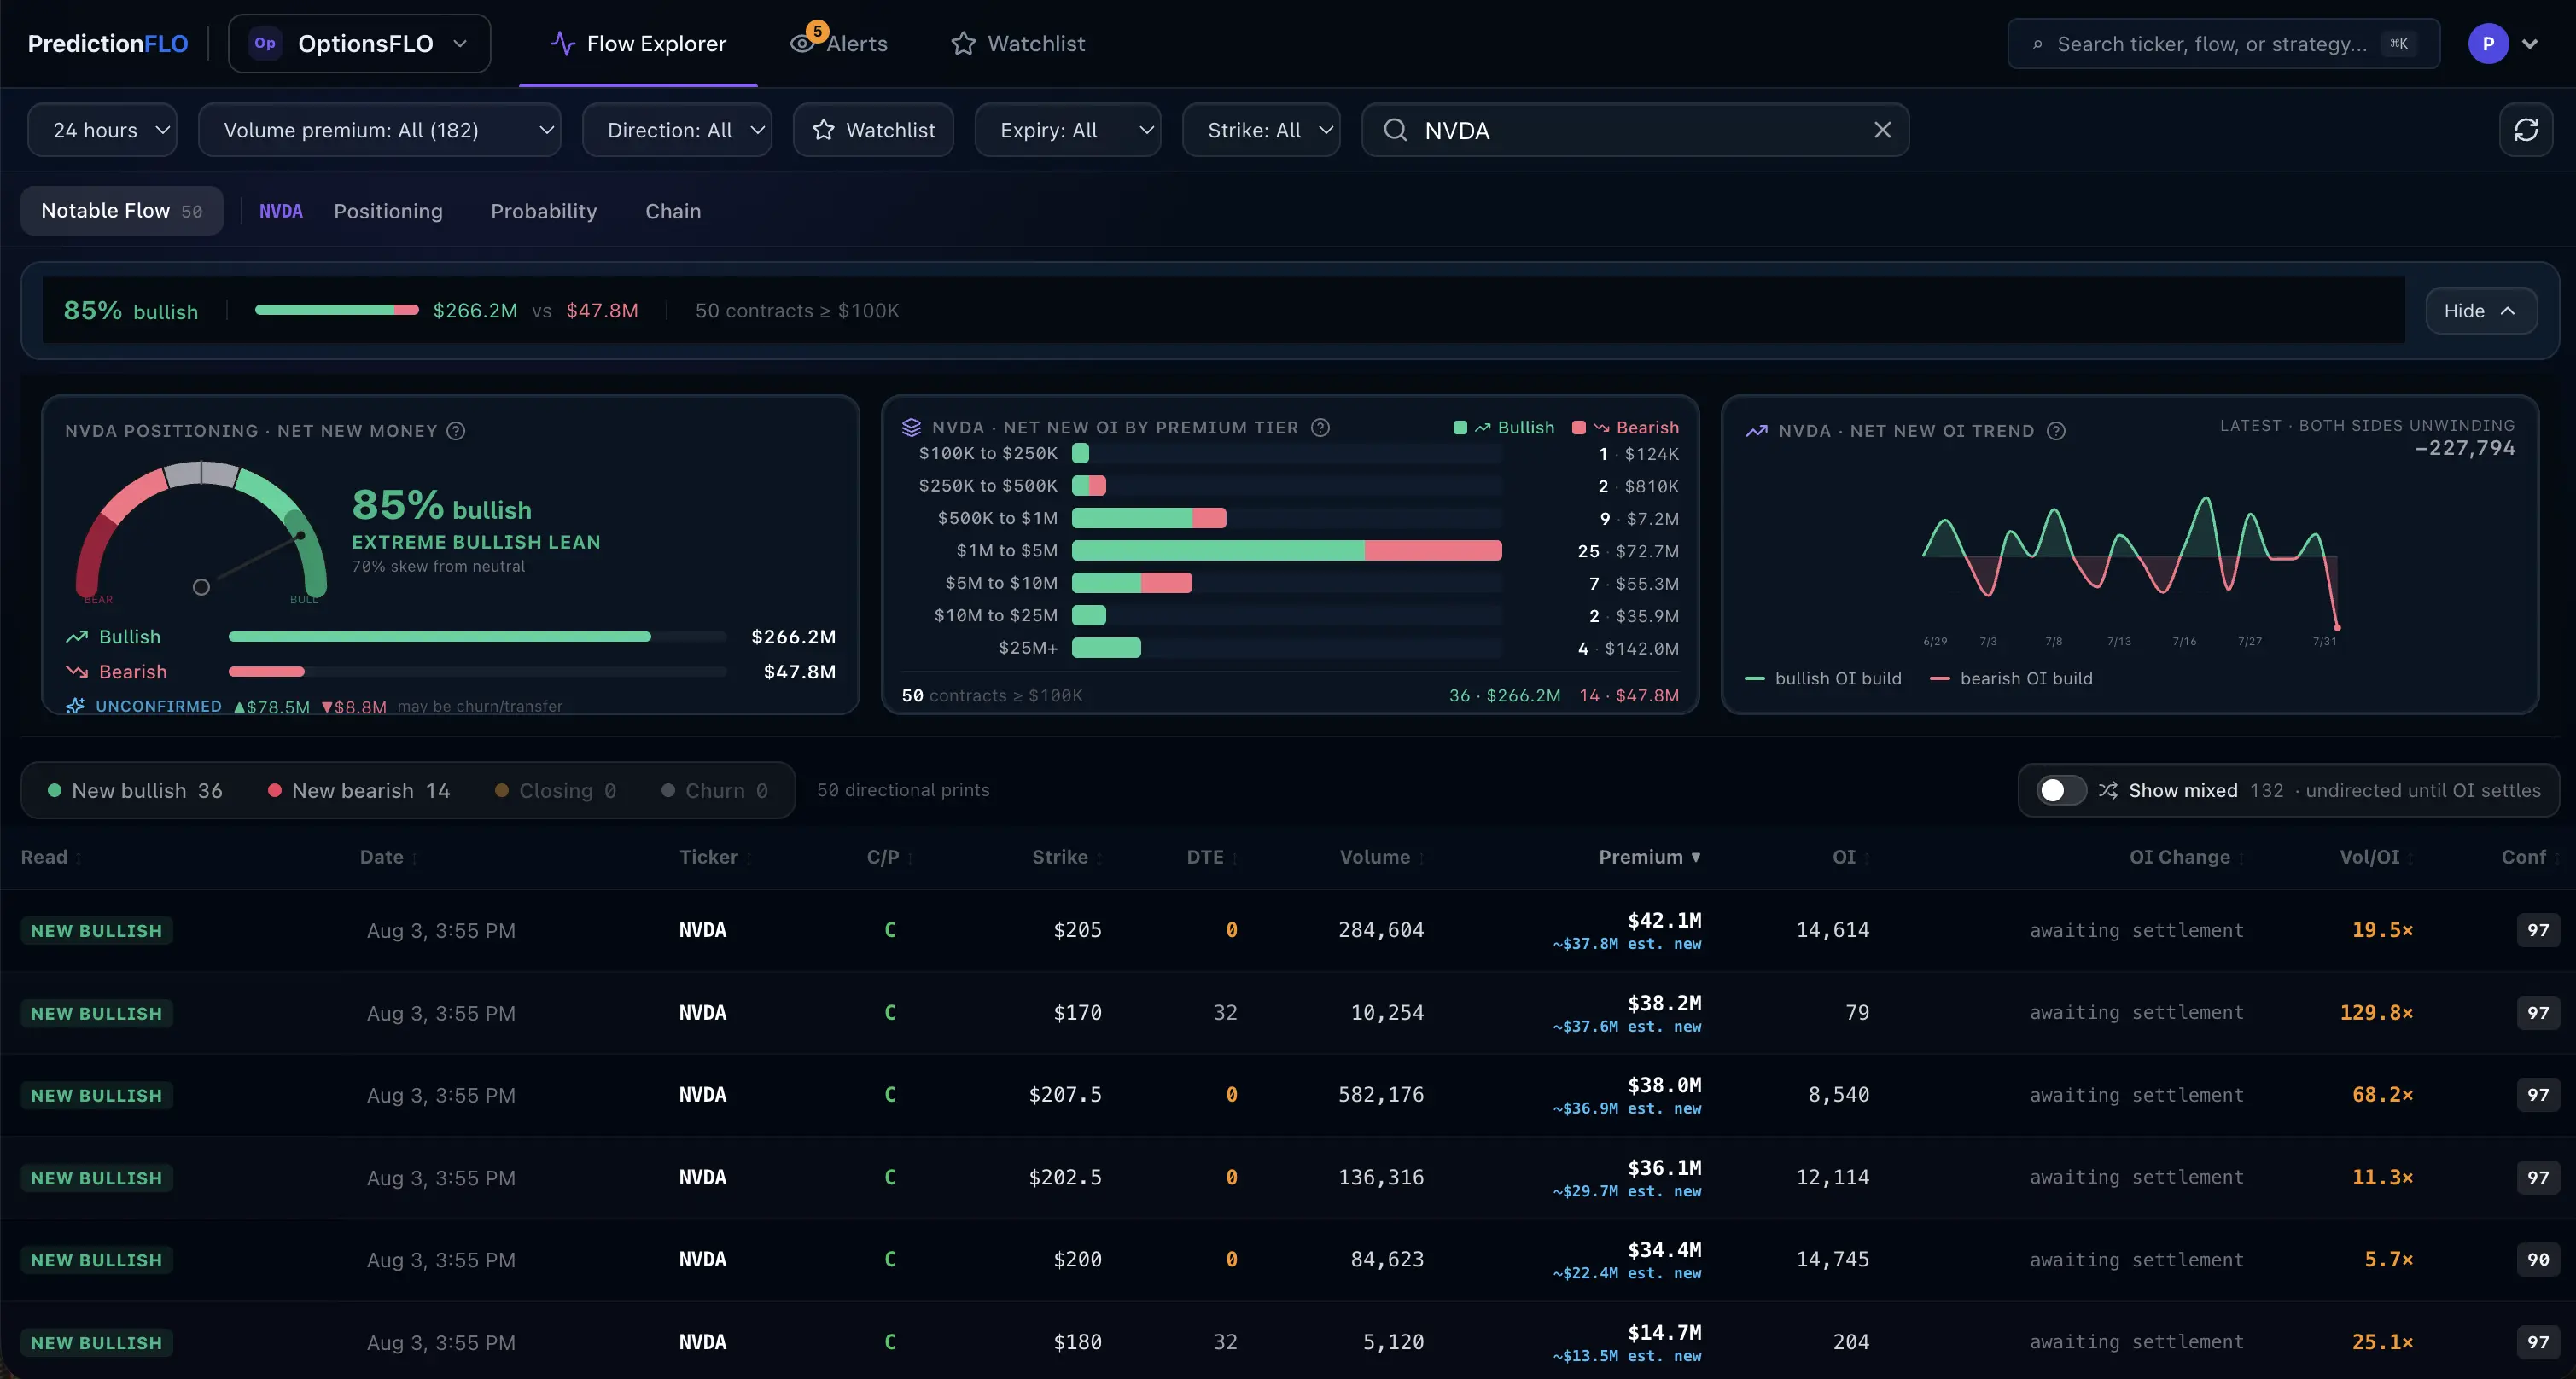Viewport: 2576px width, 1379px height.
Task: Toggle the Show mixed switch
Action: (x=2060, y=790)
